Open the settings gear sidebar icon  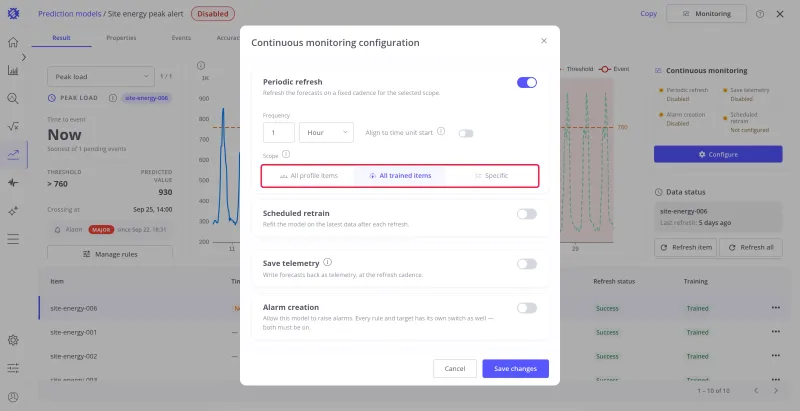pyautogui.click(x=13, y=340)
